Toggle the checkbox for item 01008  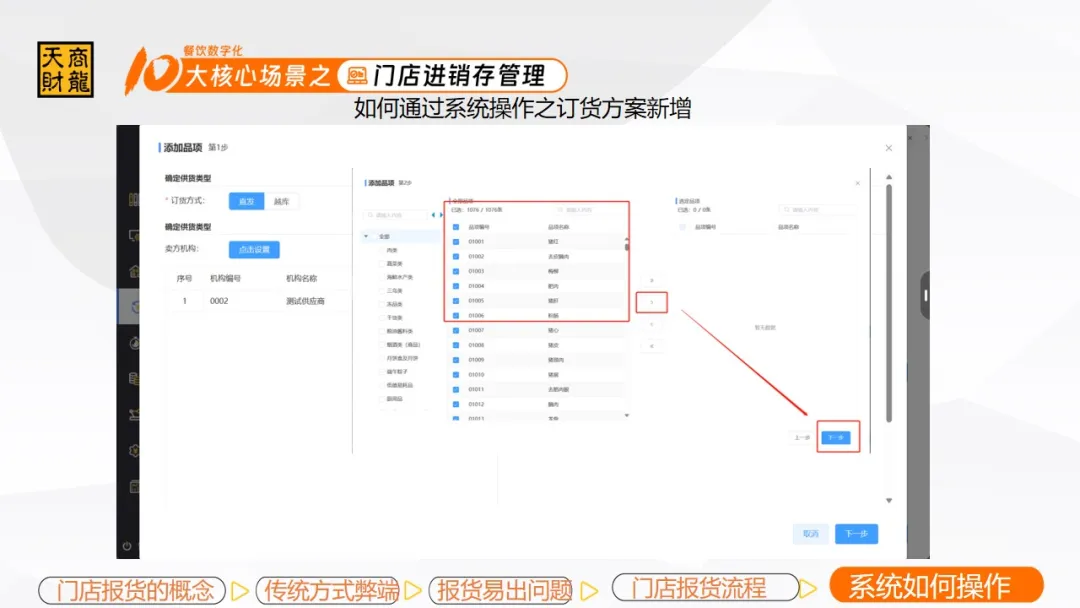click(456, 345)
